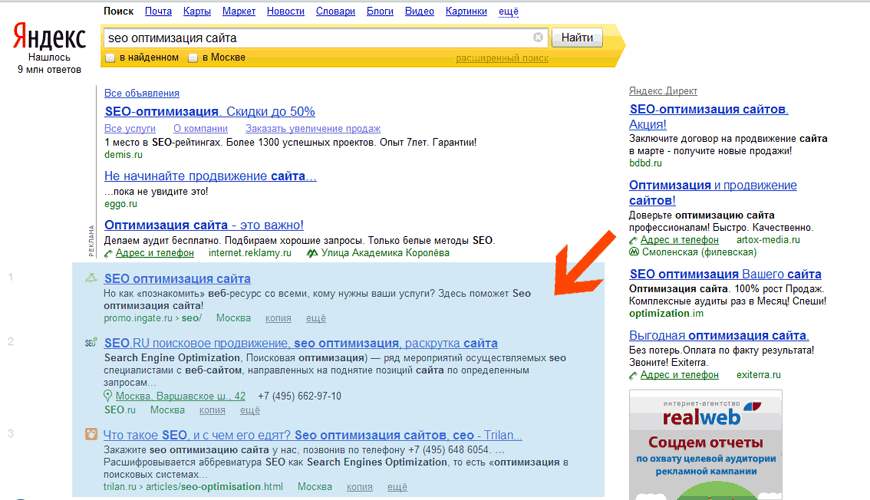Switch to the Новости service tab
The image size is (870, 500).
coord(286,11)
